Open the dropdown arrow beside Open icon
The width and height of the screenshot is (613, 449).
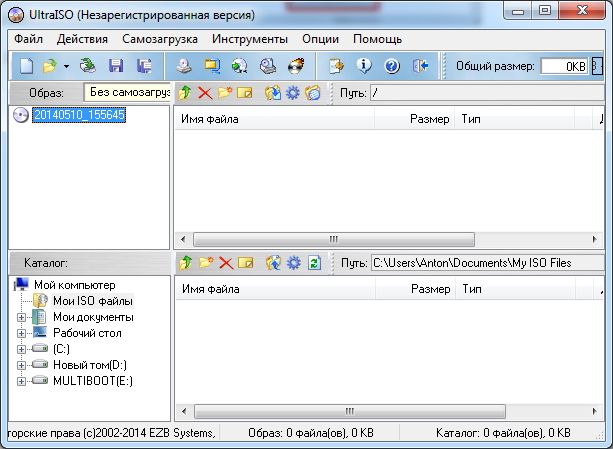[x=66, y=67]
